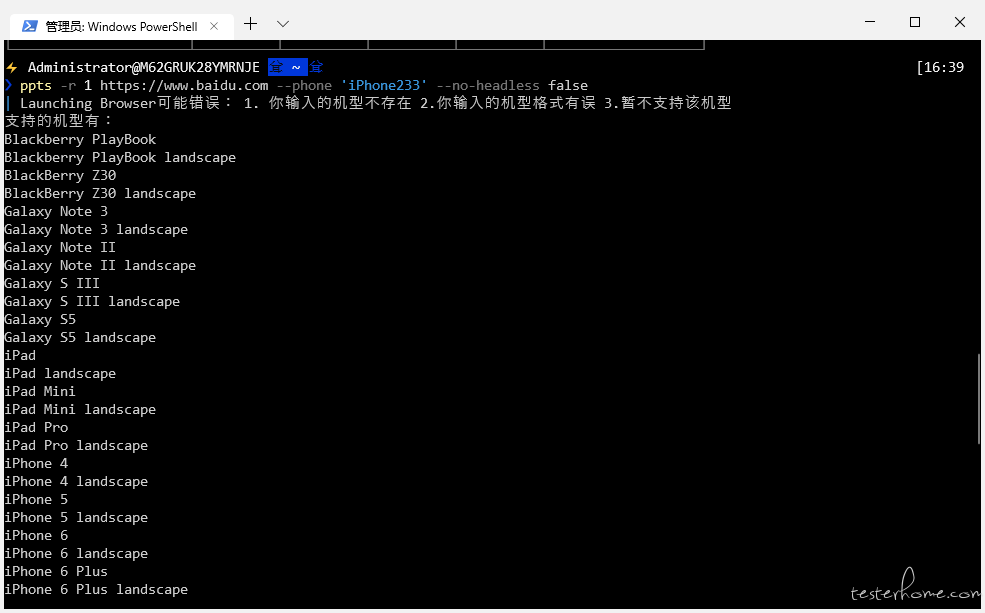
Task: Click the Galaxy Note 3 landscape line
Action: click(96, 229)
